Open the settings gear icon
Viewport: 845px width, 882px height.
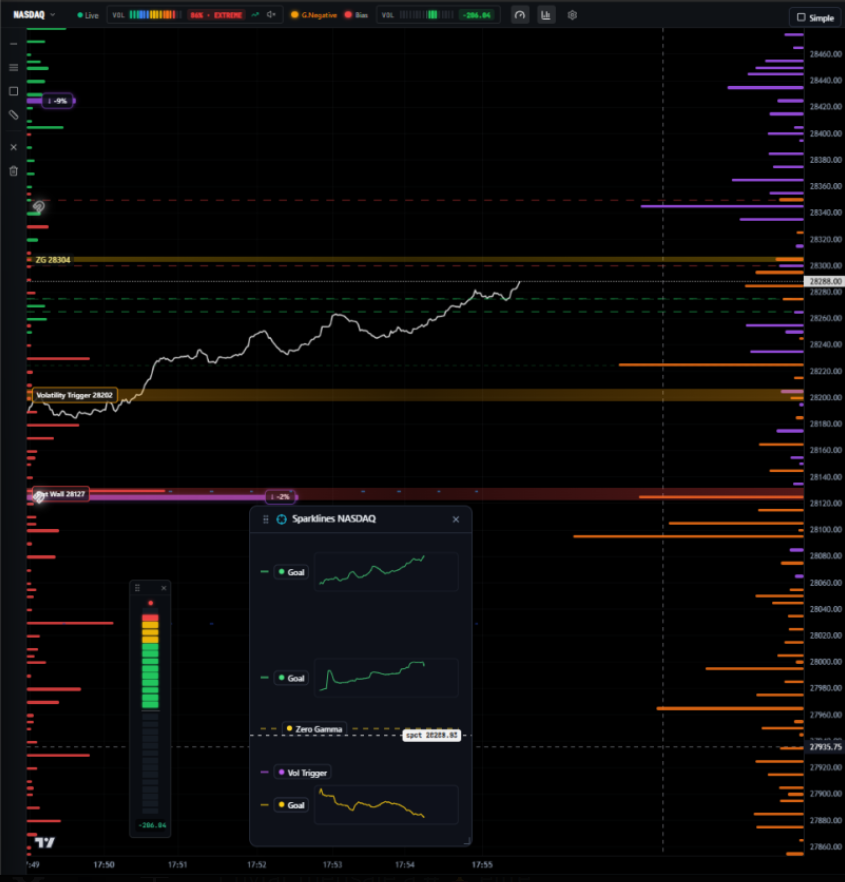572,15
